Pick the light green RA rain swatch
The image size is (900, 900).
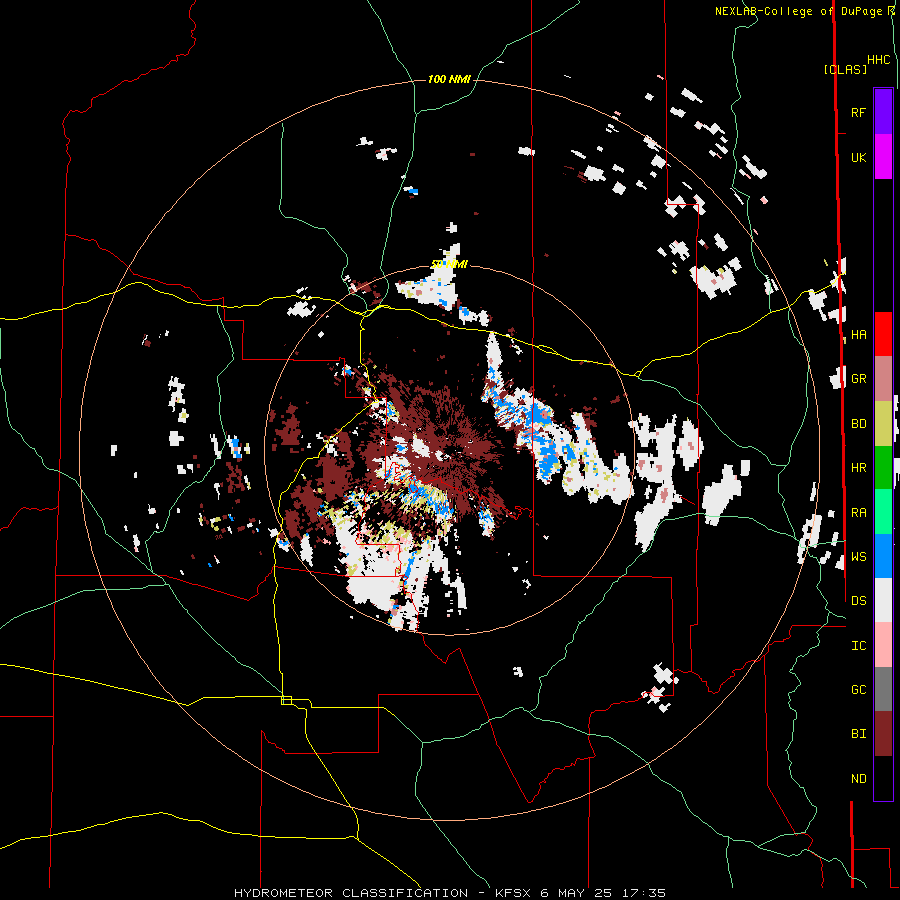(x=883, y=512)
